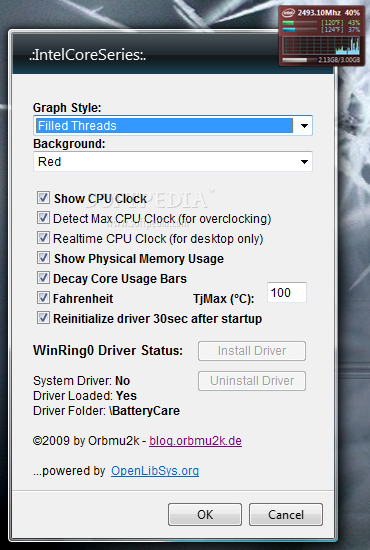Image resolution: width=370 pixels, height=550 pixels.
Task: Toggle Realtime CPU Clock checkbox
Action: [43, 237]
